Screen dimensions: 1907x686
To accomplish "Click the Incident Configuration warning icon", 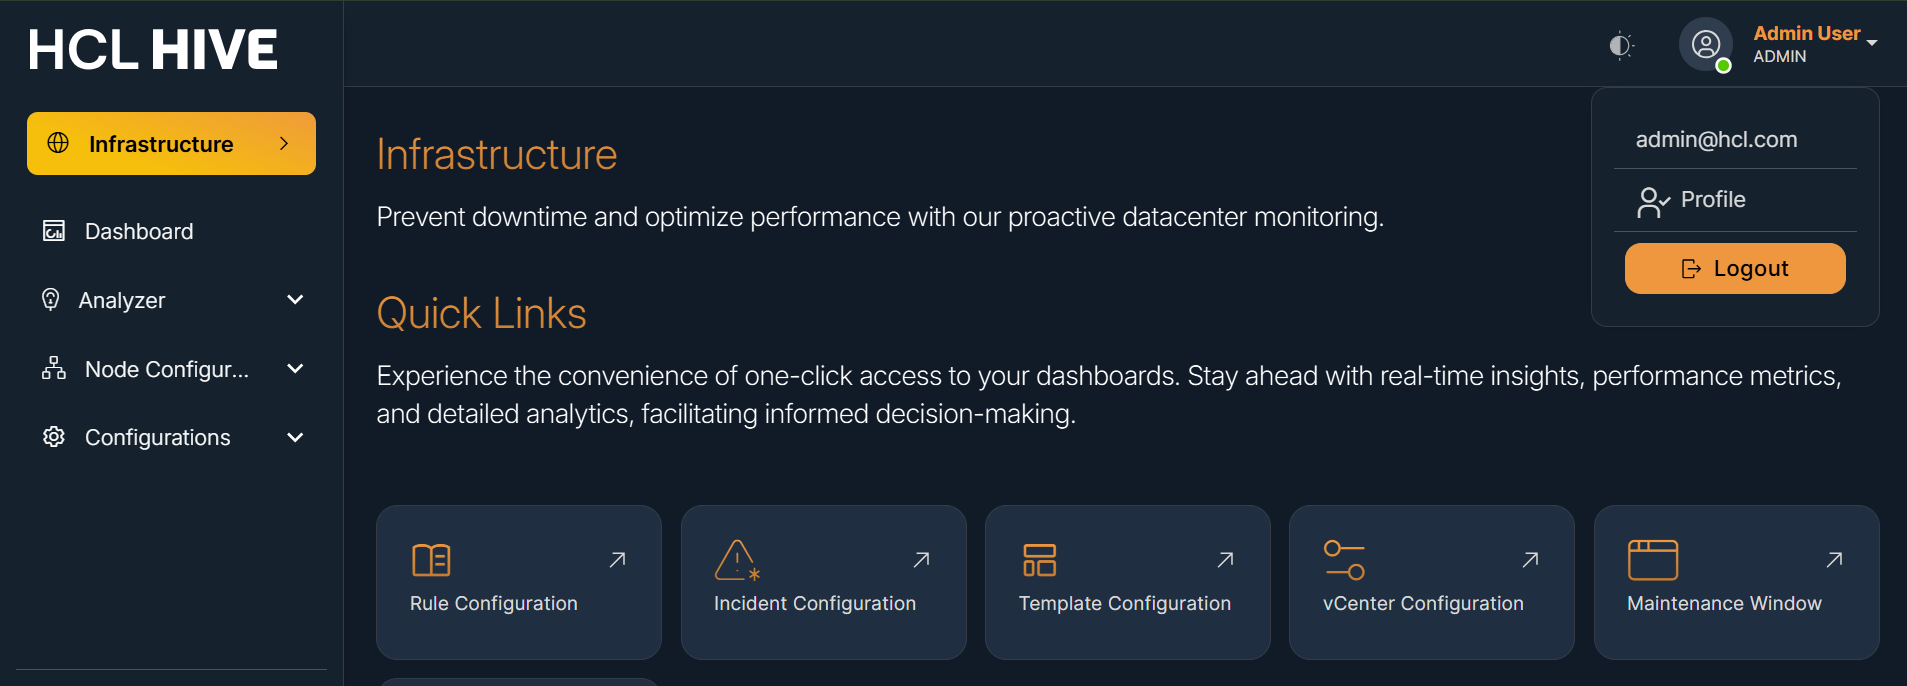I will coord(737,560).
